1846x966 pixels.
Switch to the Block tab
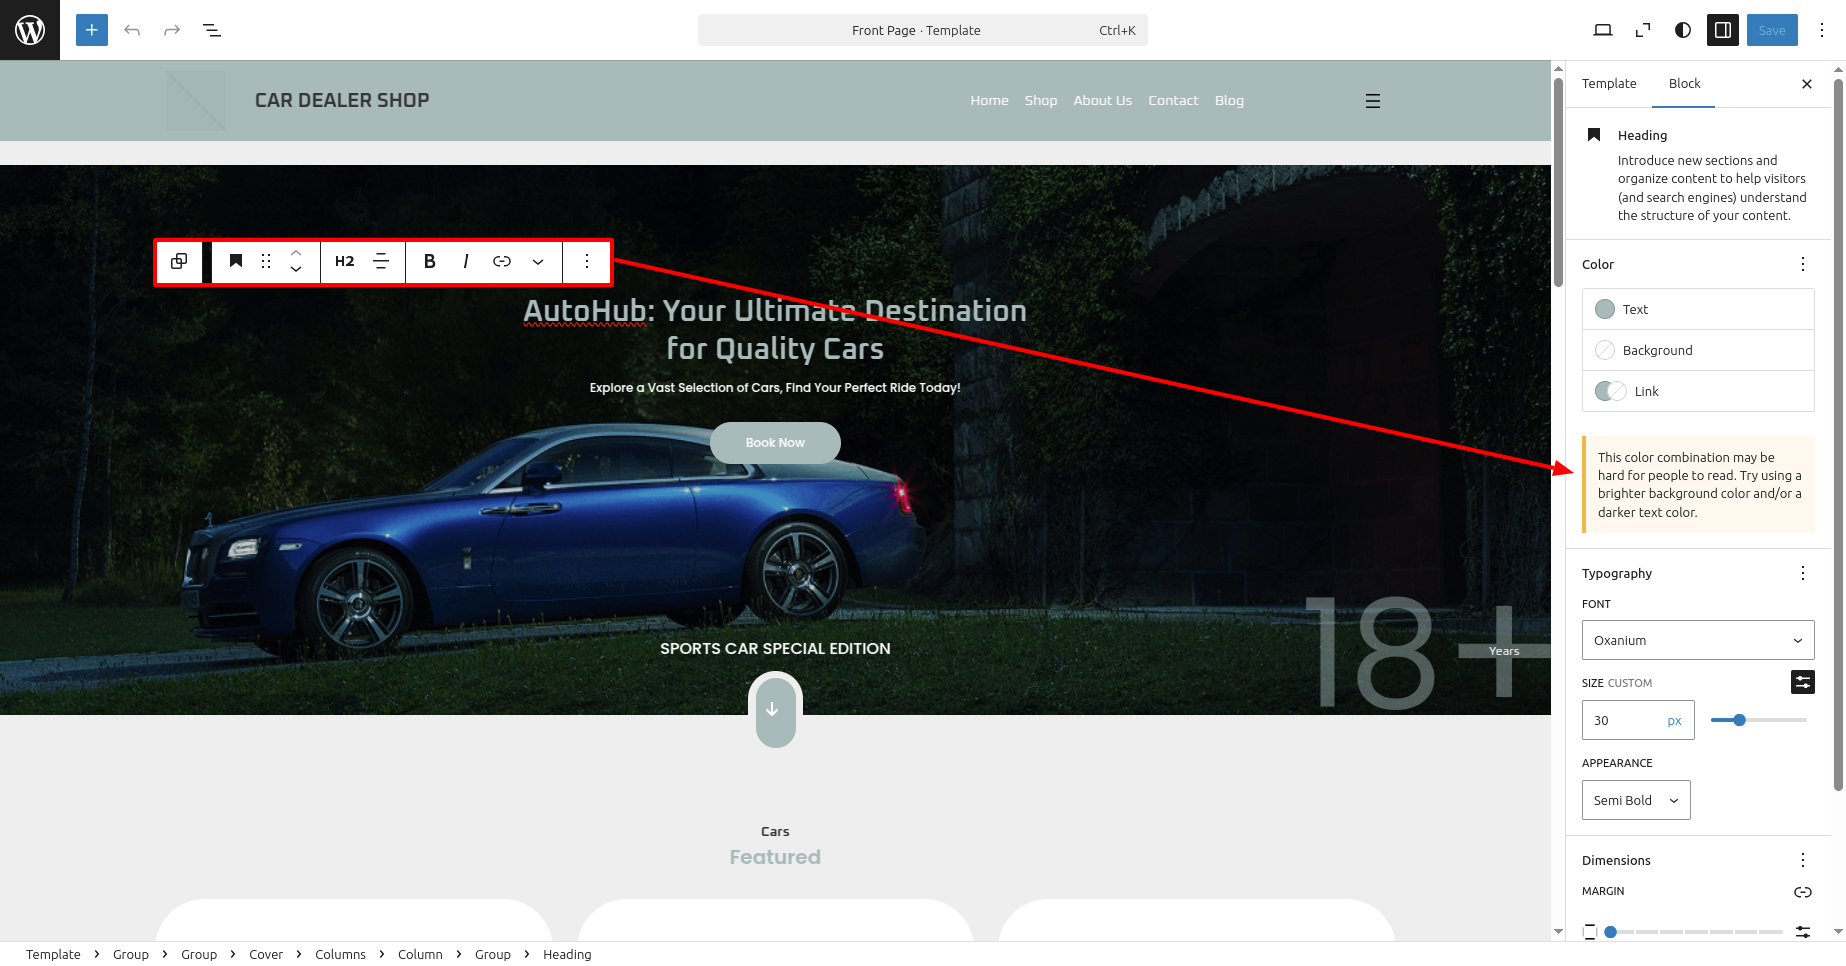[x=1684, y=84]
